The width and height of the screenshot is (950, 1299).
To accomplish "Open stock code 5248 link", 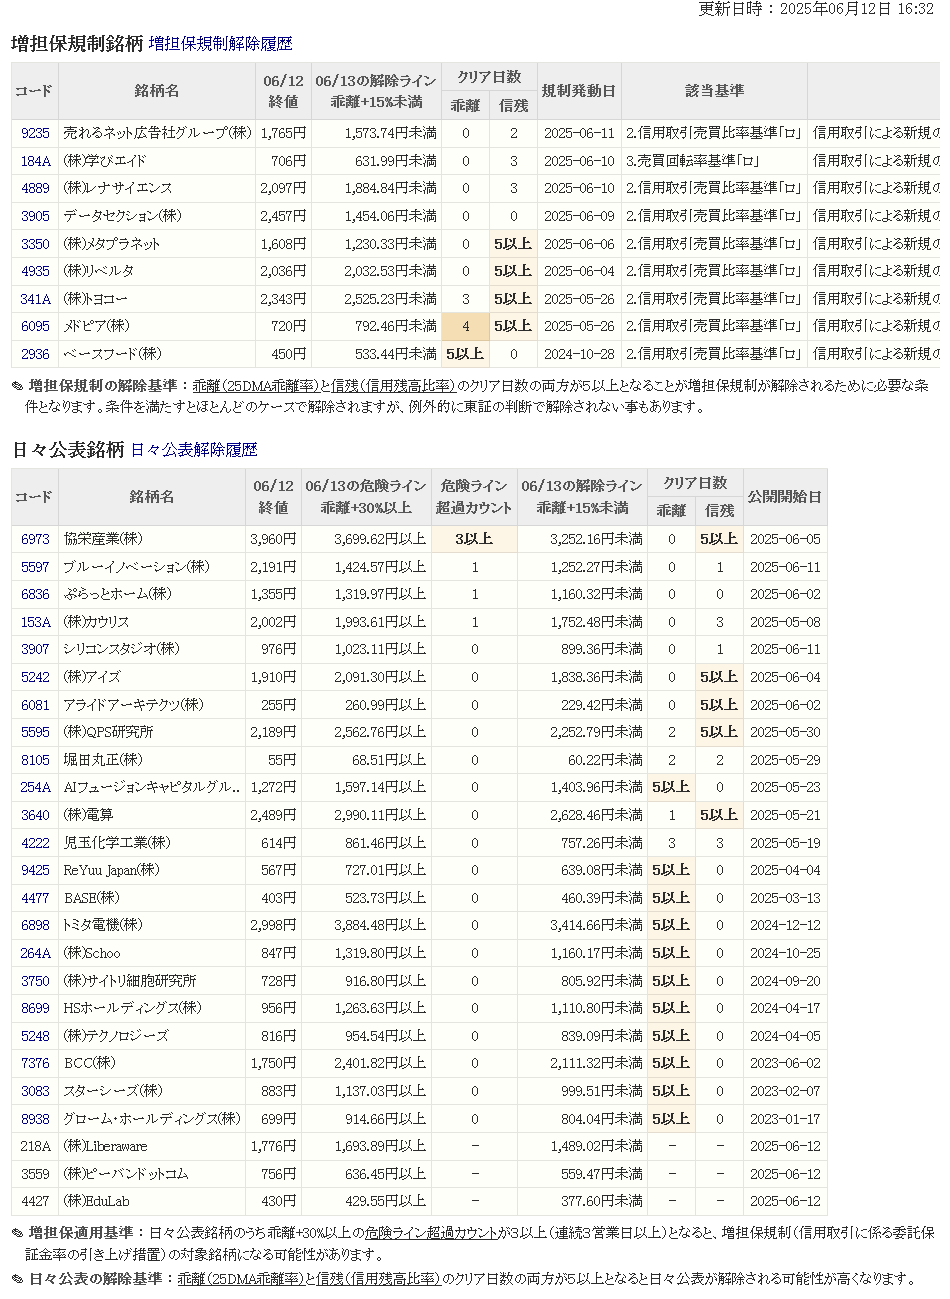I will tap(35, 1036).
